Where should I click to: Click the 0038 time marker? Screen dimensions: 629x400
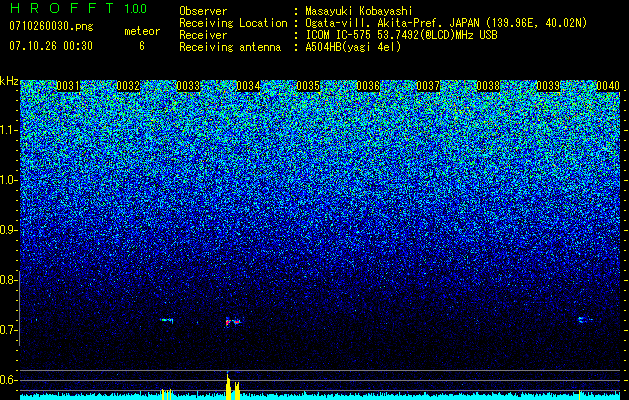tap(488, 86)
